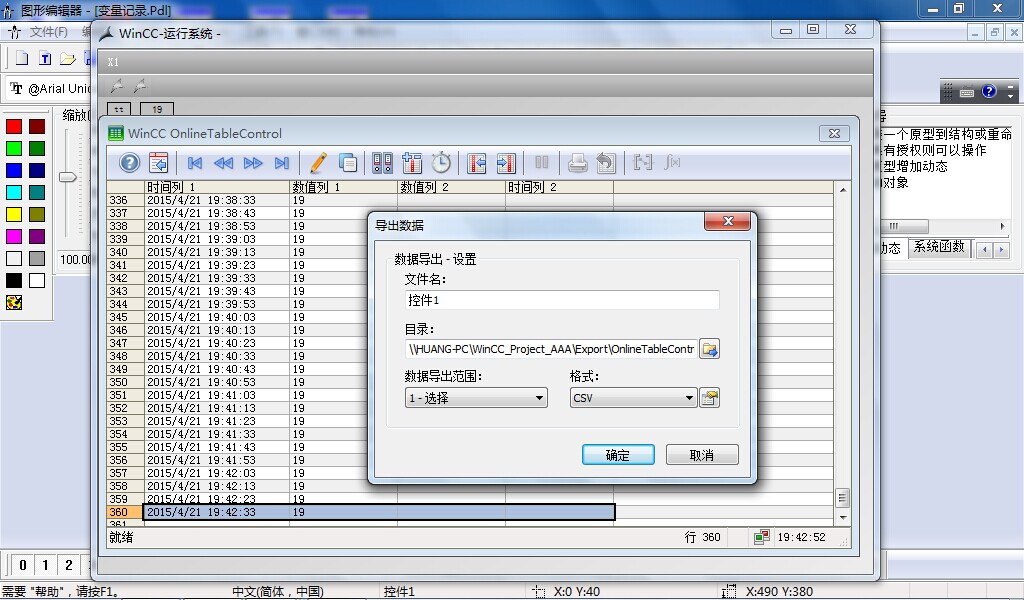This screenshot has height=600, width=1024.
Task: Select the white color swatch
Action: click(x=37, y=280)
